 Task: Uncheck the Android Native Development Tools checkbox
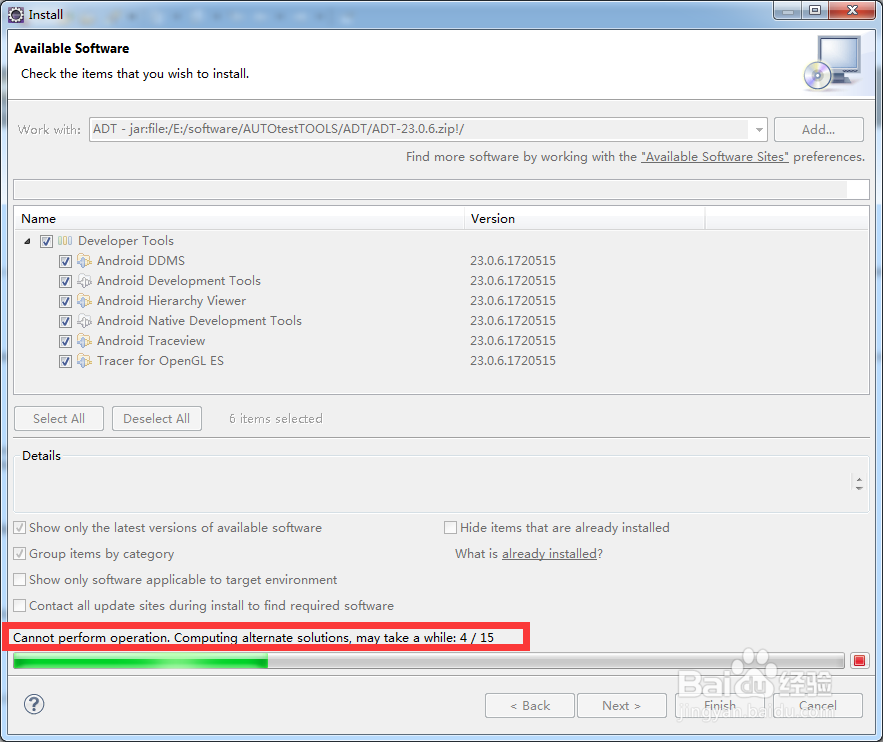pos(65,321)
